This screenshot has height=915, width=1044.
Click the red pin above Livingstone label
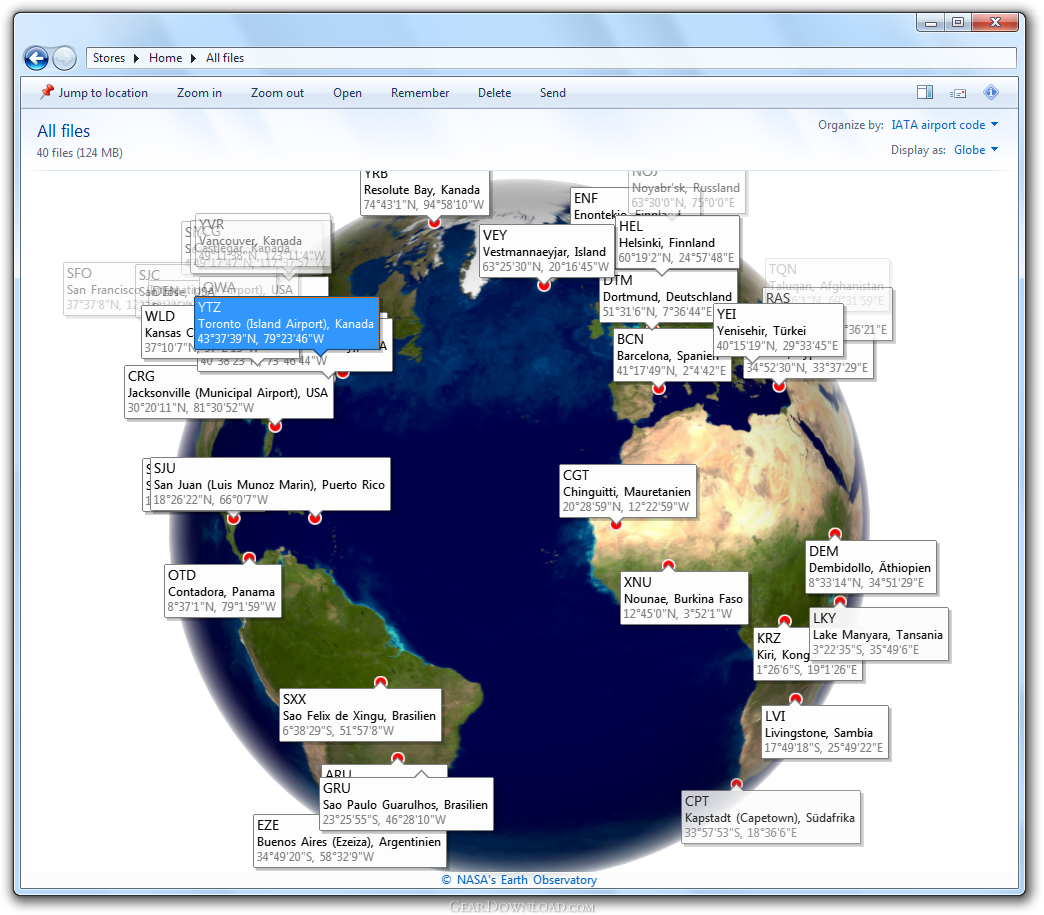click(796, 699)
